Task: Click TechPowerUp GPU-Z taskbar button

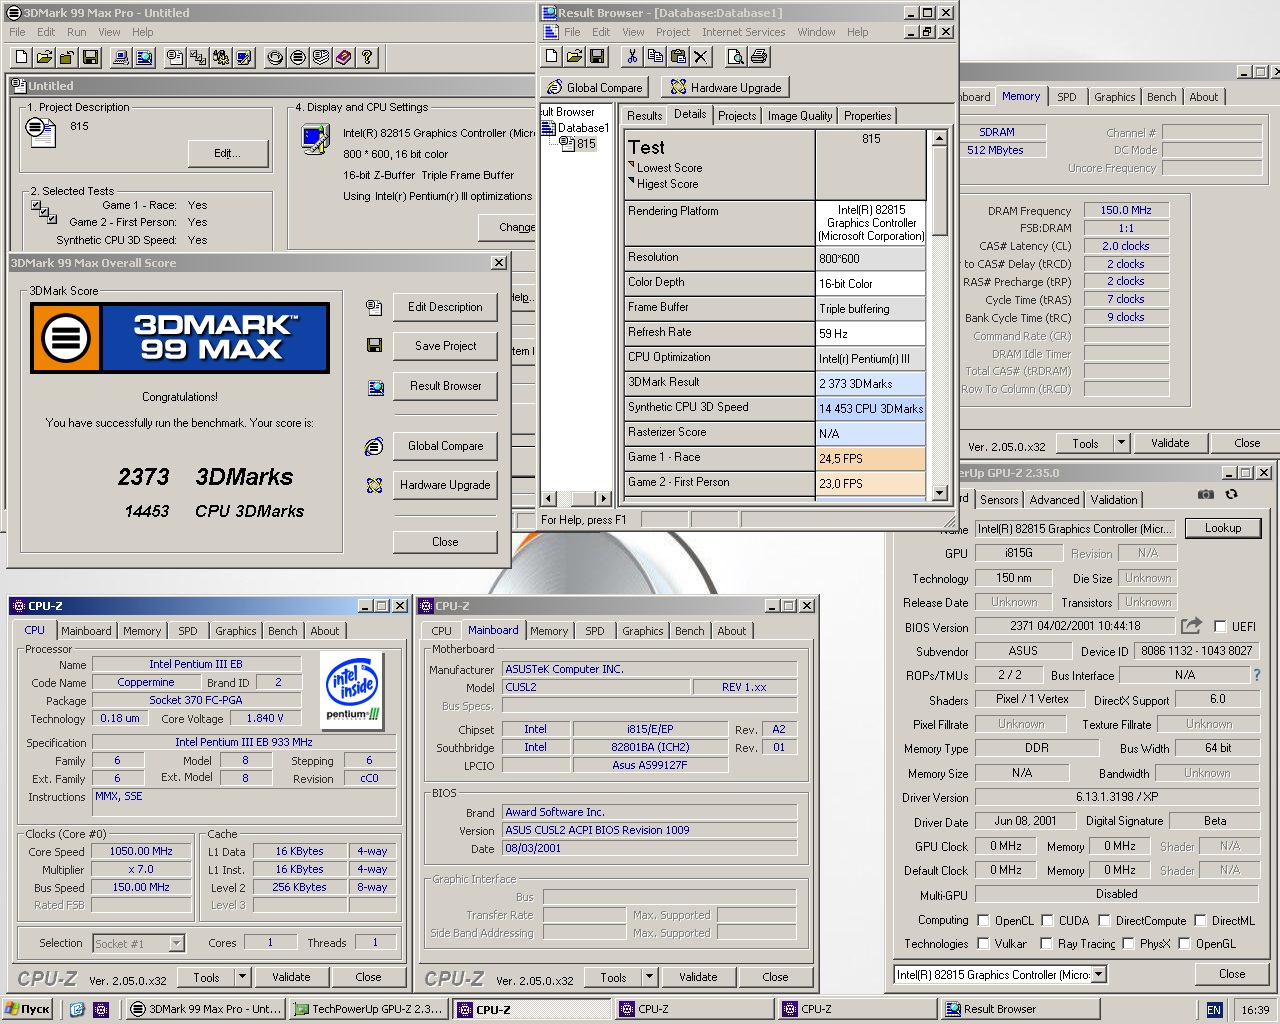Action: tap(367, 1009)
